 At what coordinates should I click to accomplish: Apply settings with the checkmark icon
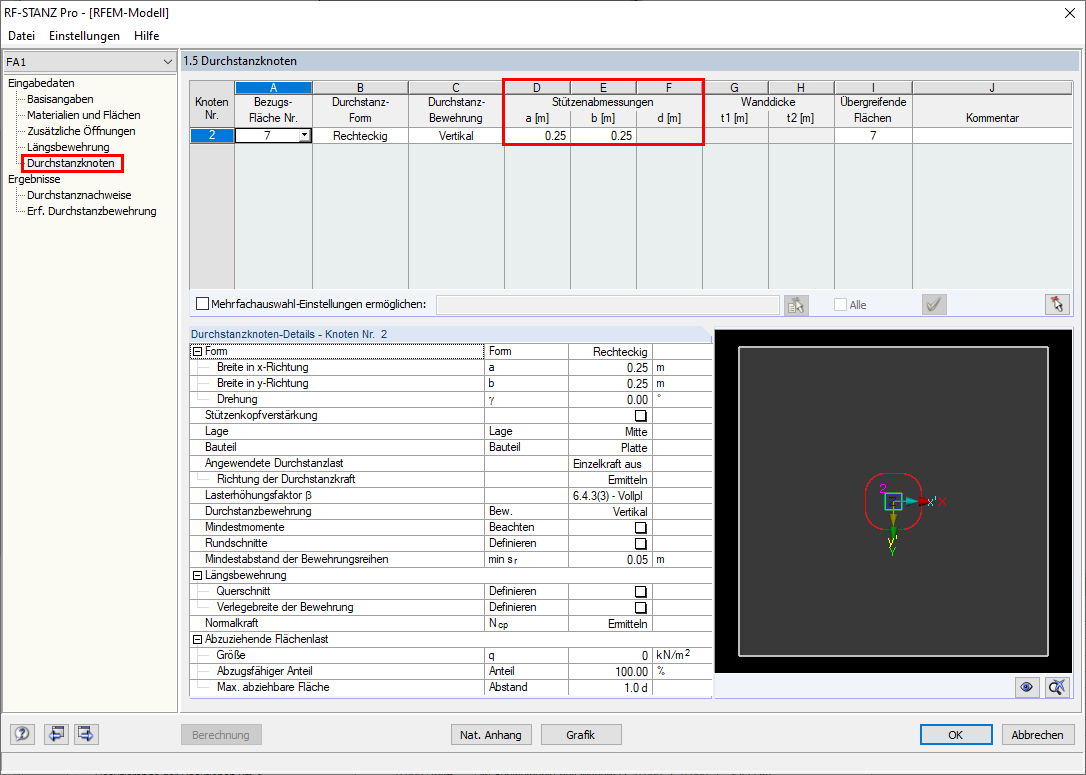[933, 304]
